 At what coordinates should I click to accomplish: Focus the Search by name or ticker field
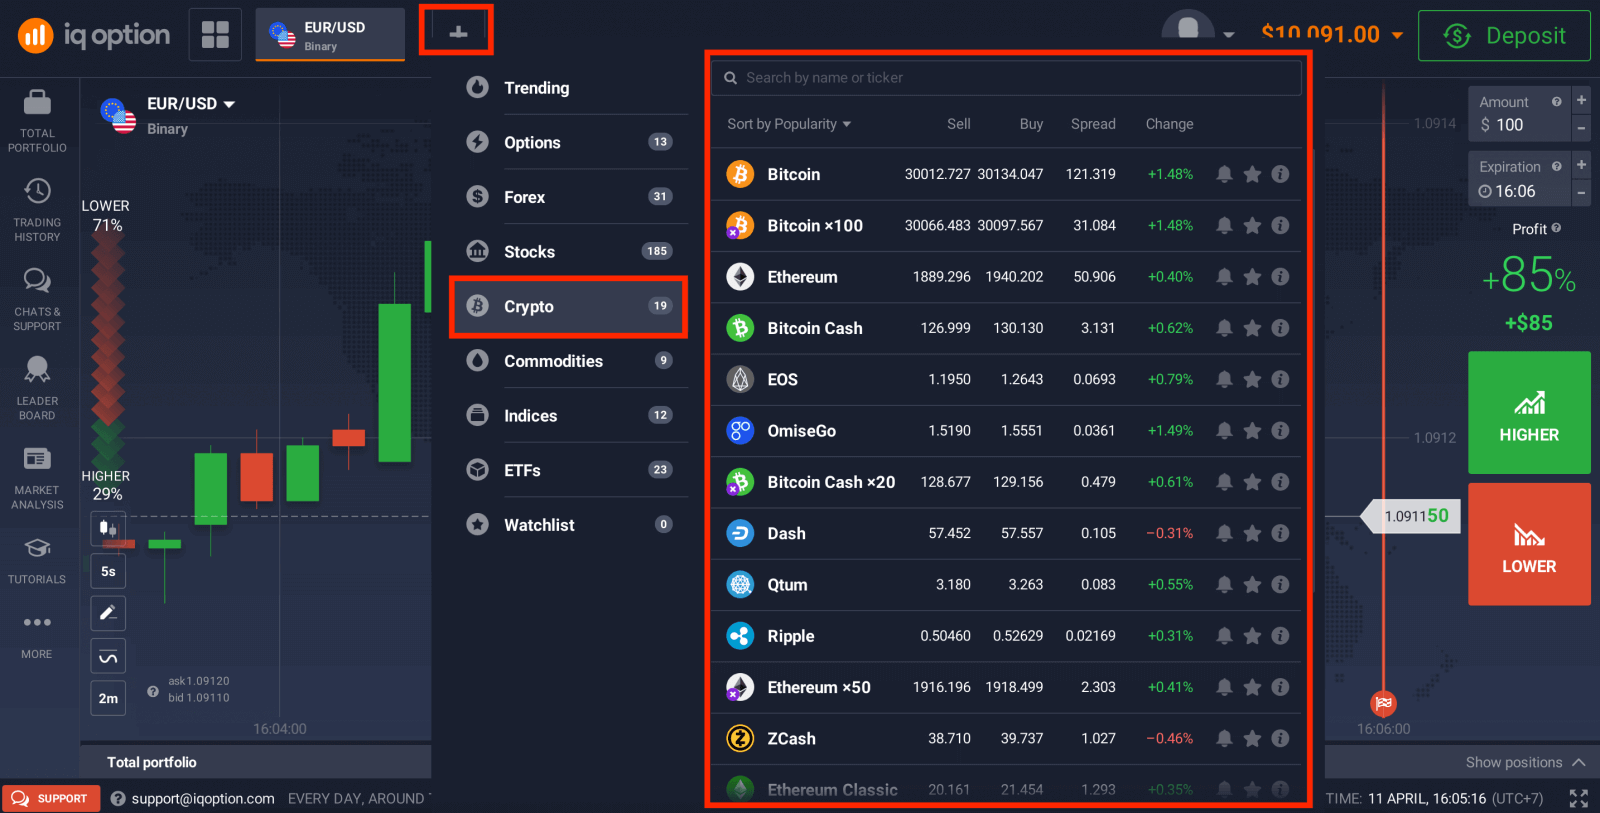point(1006,78)
